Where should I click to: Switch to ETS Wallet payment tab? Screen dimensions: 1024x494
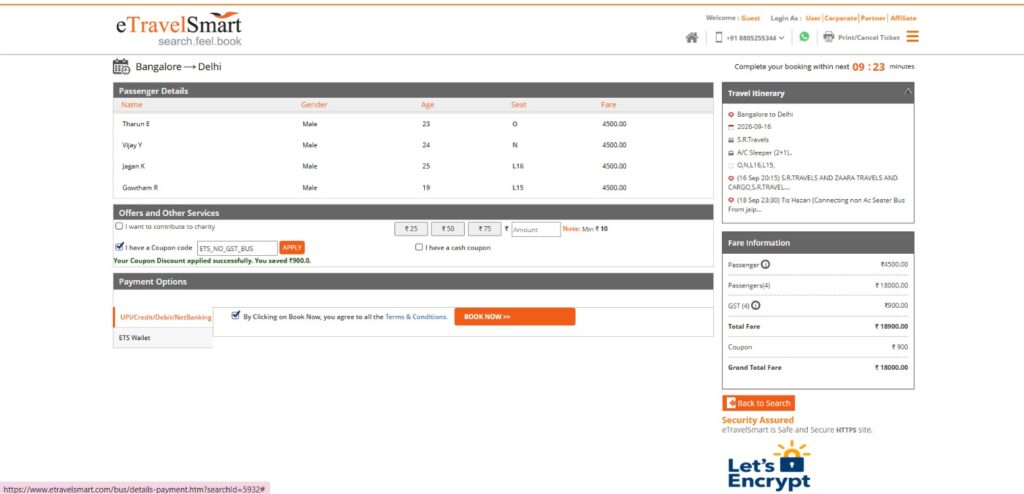(x=163, y=338)
